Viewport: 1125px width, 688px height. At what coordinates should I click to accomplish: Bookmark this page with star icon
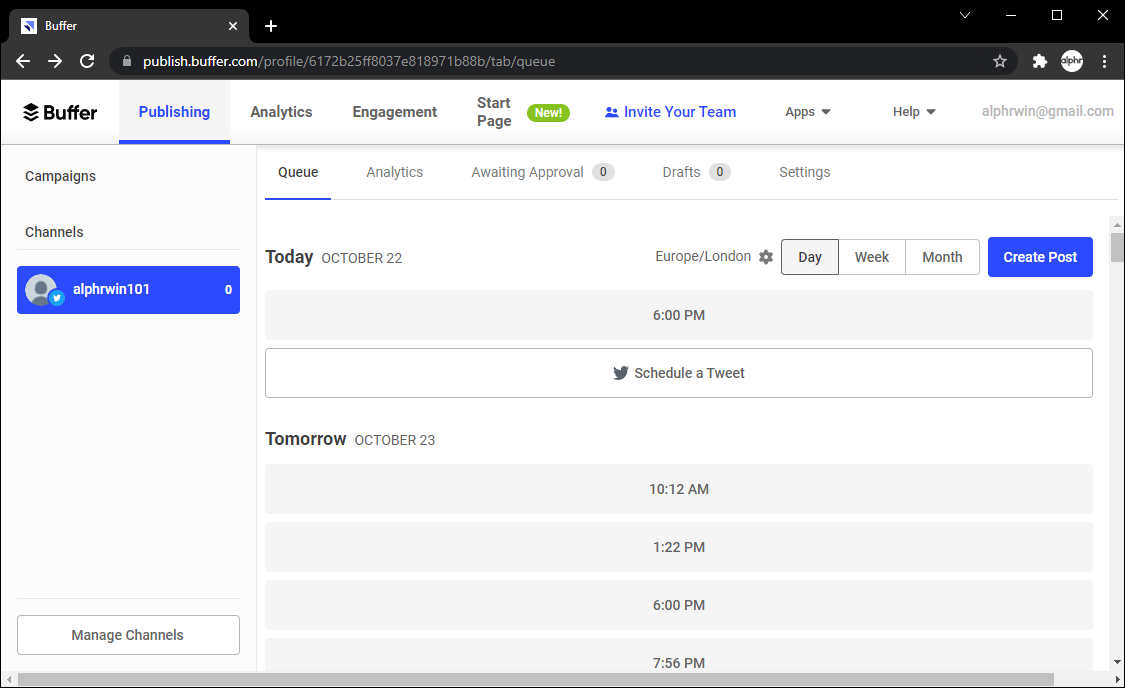(x=1000, y=61)
